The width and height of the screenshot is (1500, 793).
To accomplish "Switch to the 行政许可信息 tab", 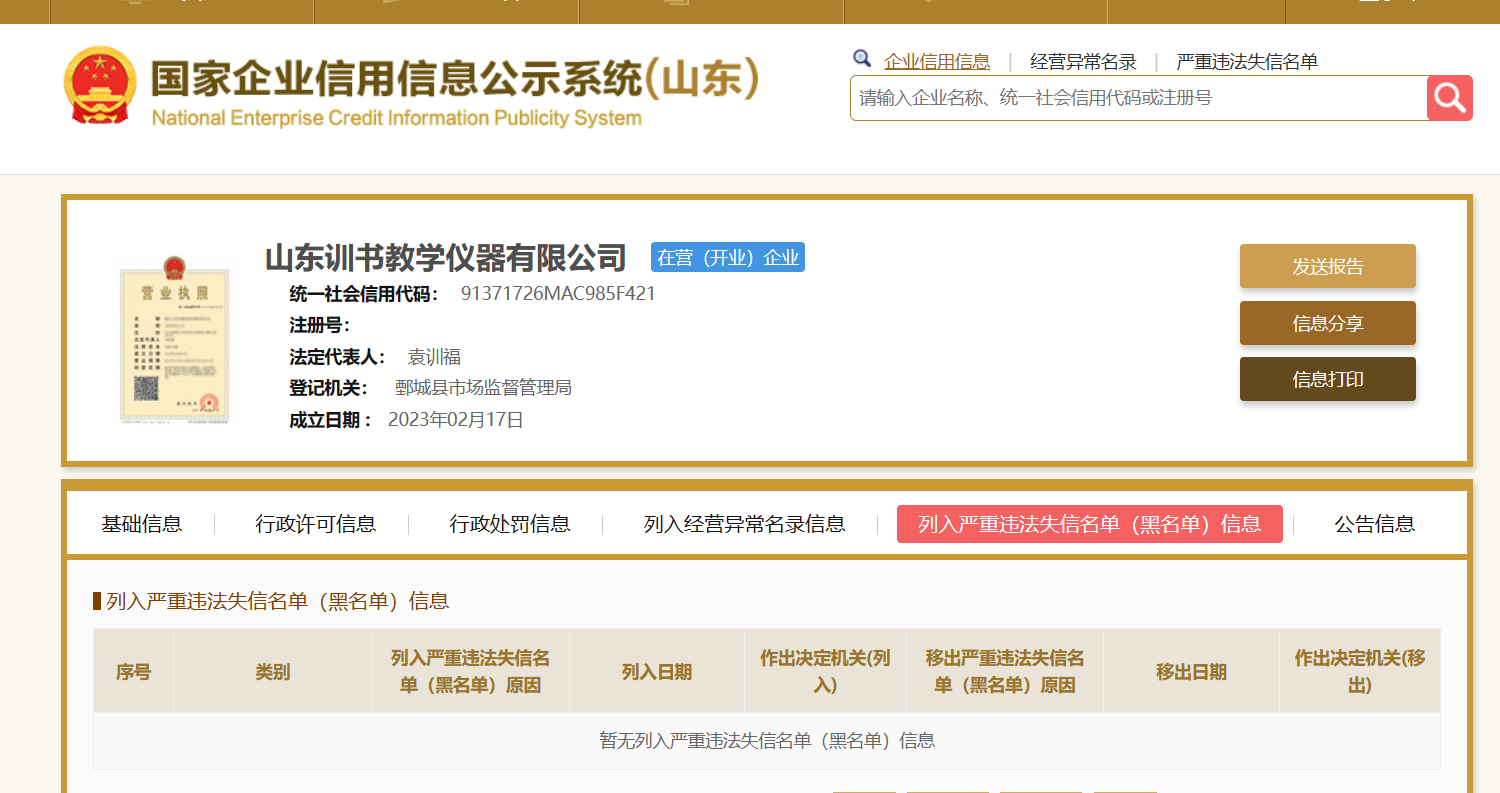I will (315, 524).
